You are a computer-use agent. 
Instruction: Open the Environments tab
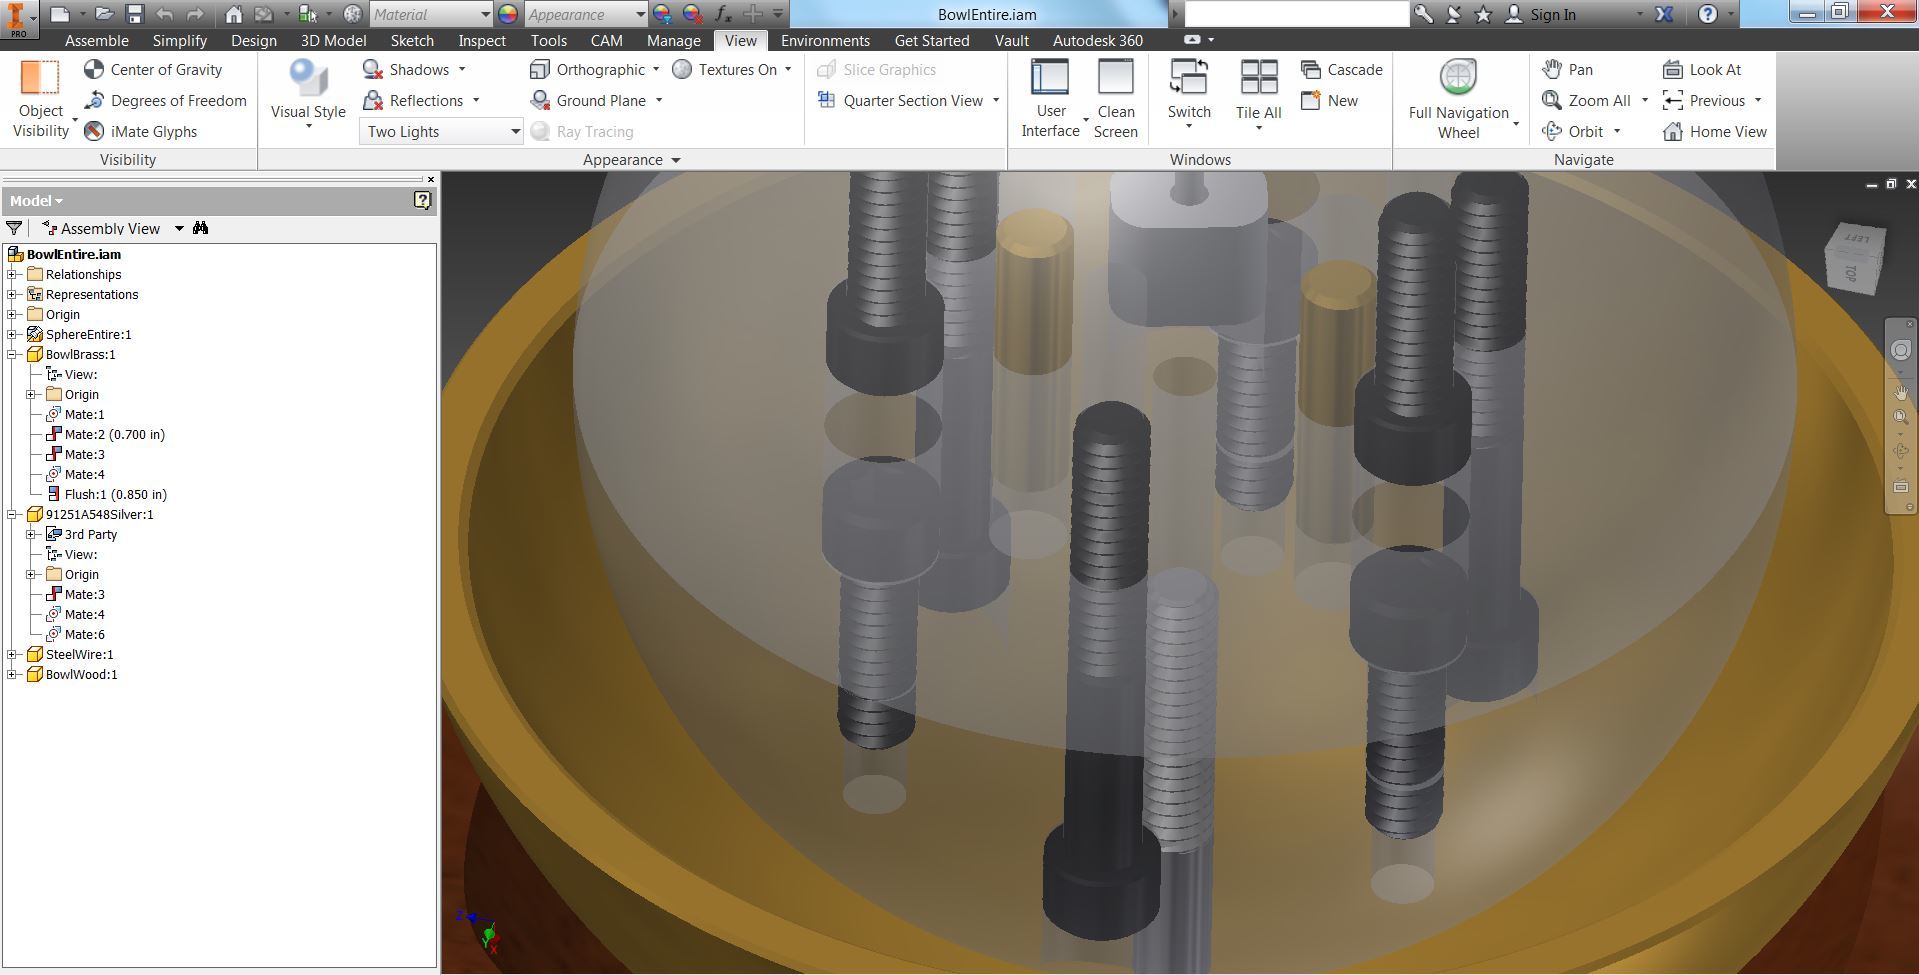click(x=825, y=40)
